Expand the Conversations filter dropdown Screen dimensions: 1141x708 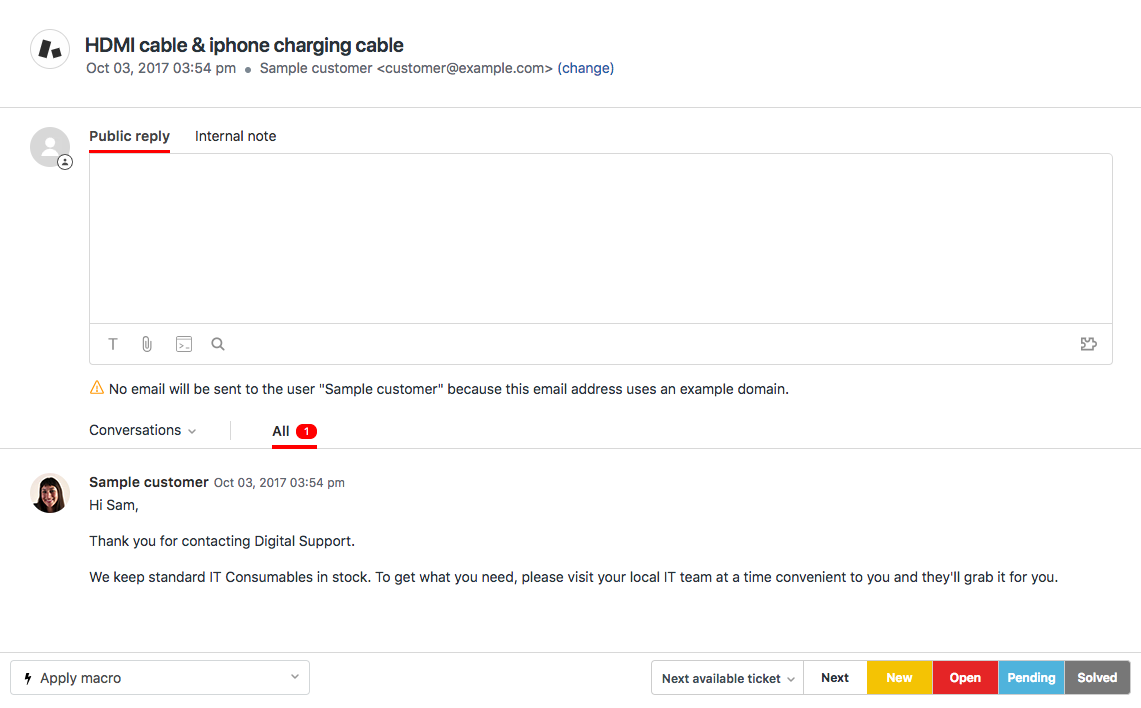point(142,430)
